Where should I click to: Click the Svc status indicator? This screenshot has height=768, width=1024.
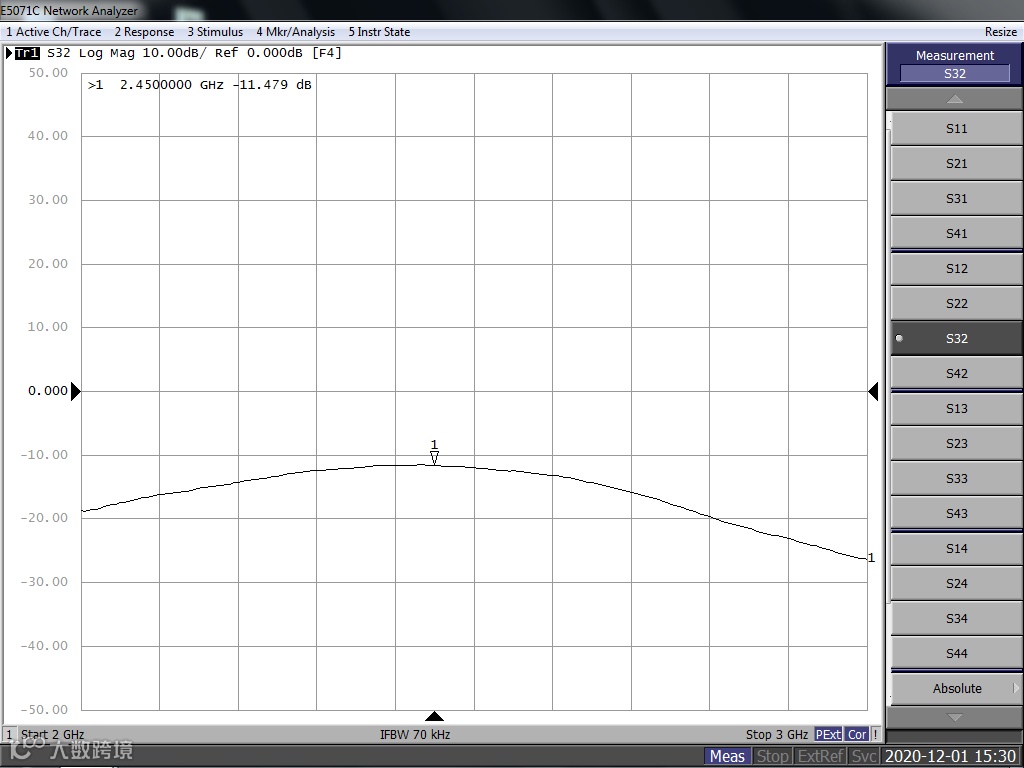[x=863, y=756]
